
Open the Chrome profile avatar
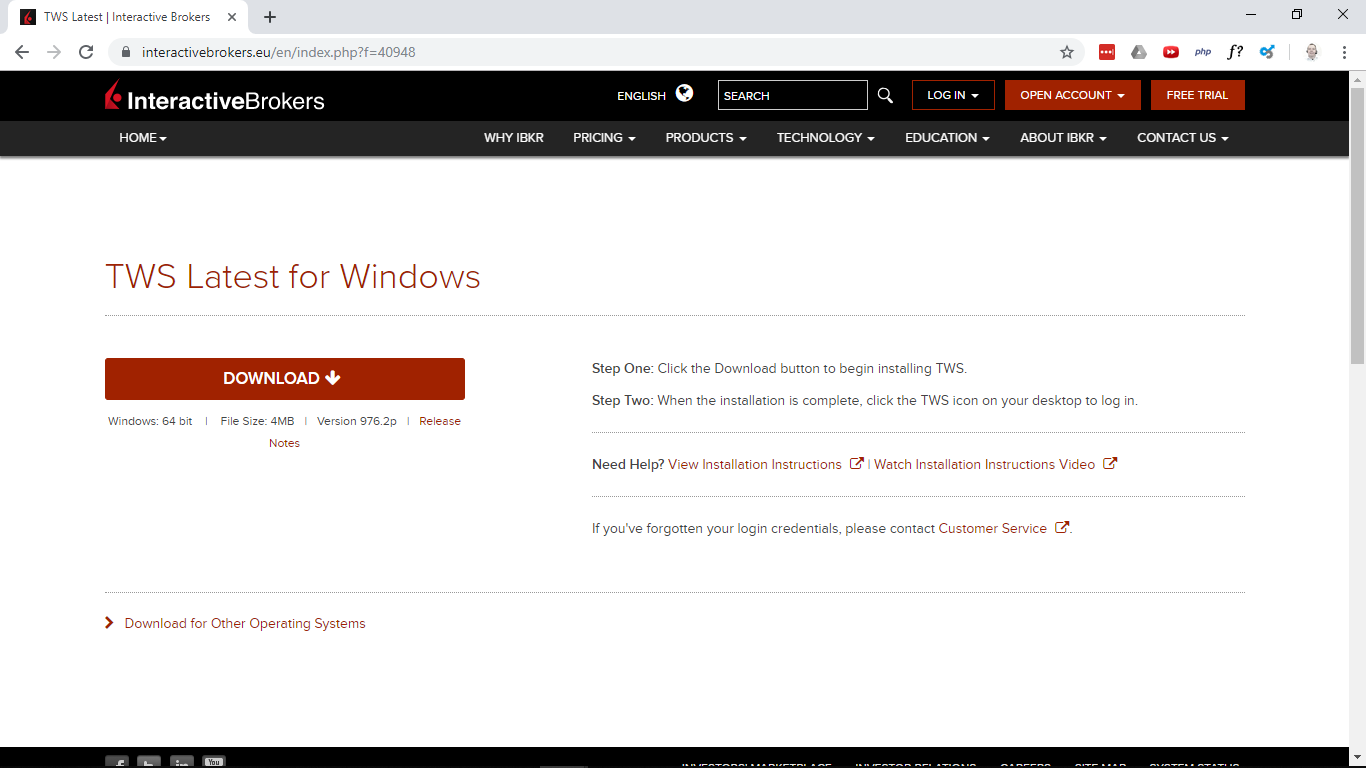point(1312,52)
